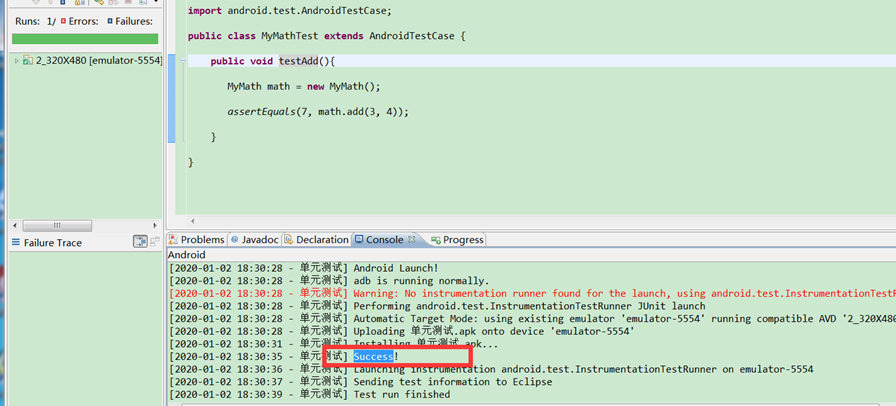896x406 pixels.
Task: Click the compare actual with expected icon
Action: [155, 242]
